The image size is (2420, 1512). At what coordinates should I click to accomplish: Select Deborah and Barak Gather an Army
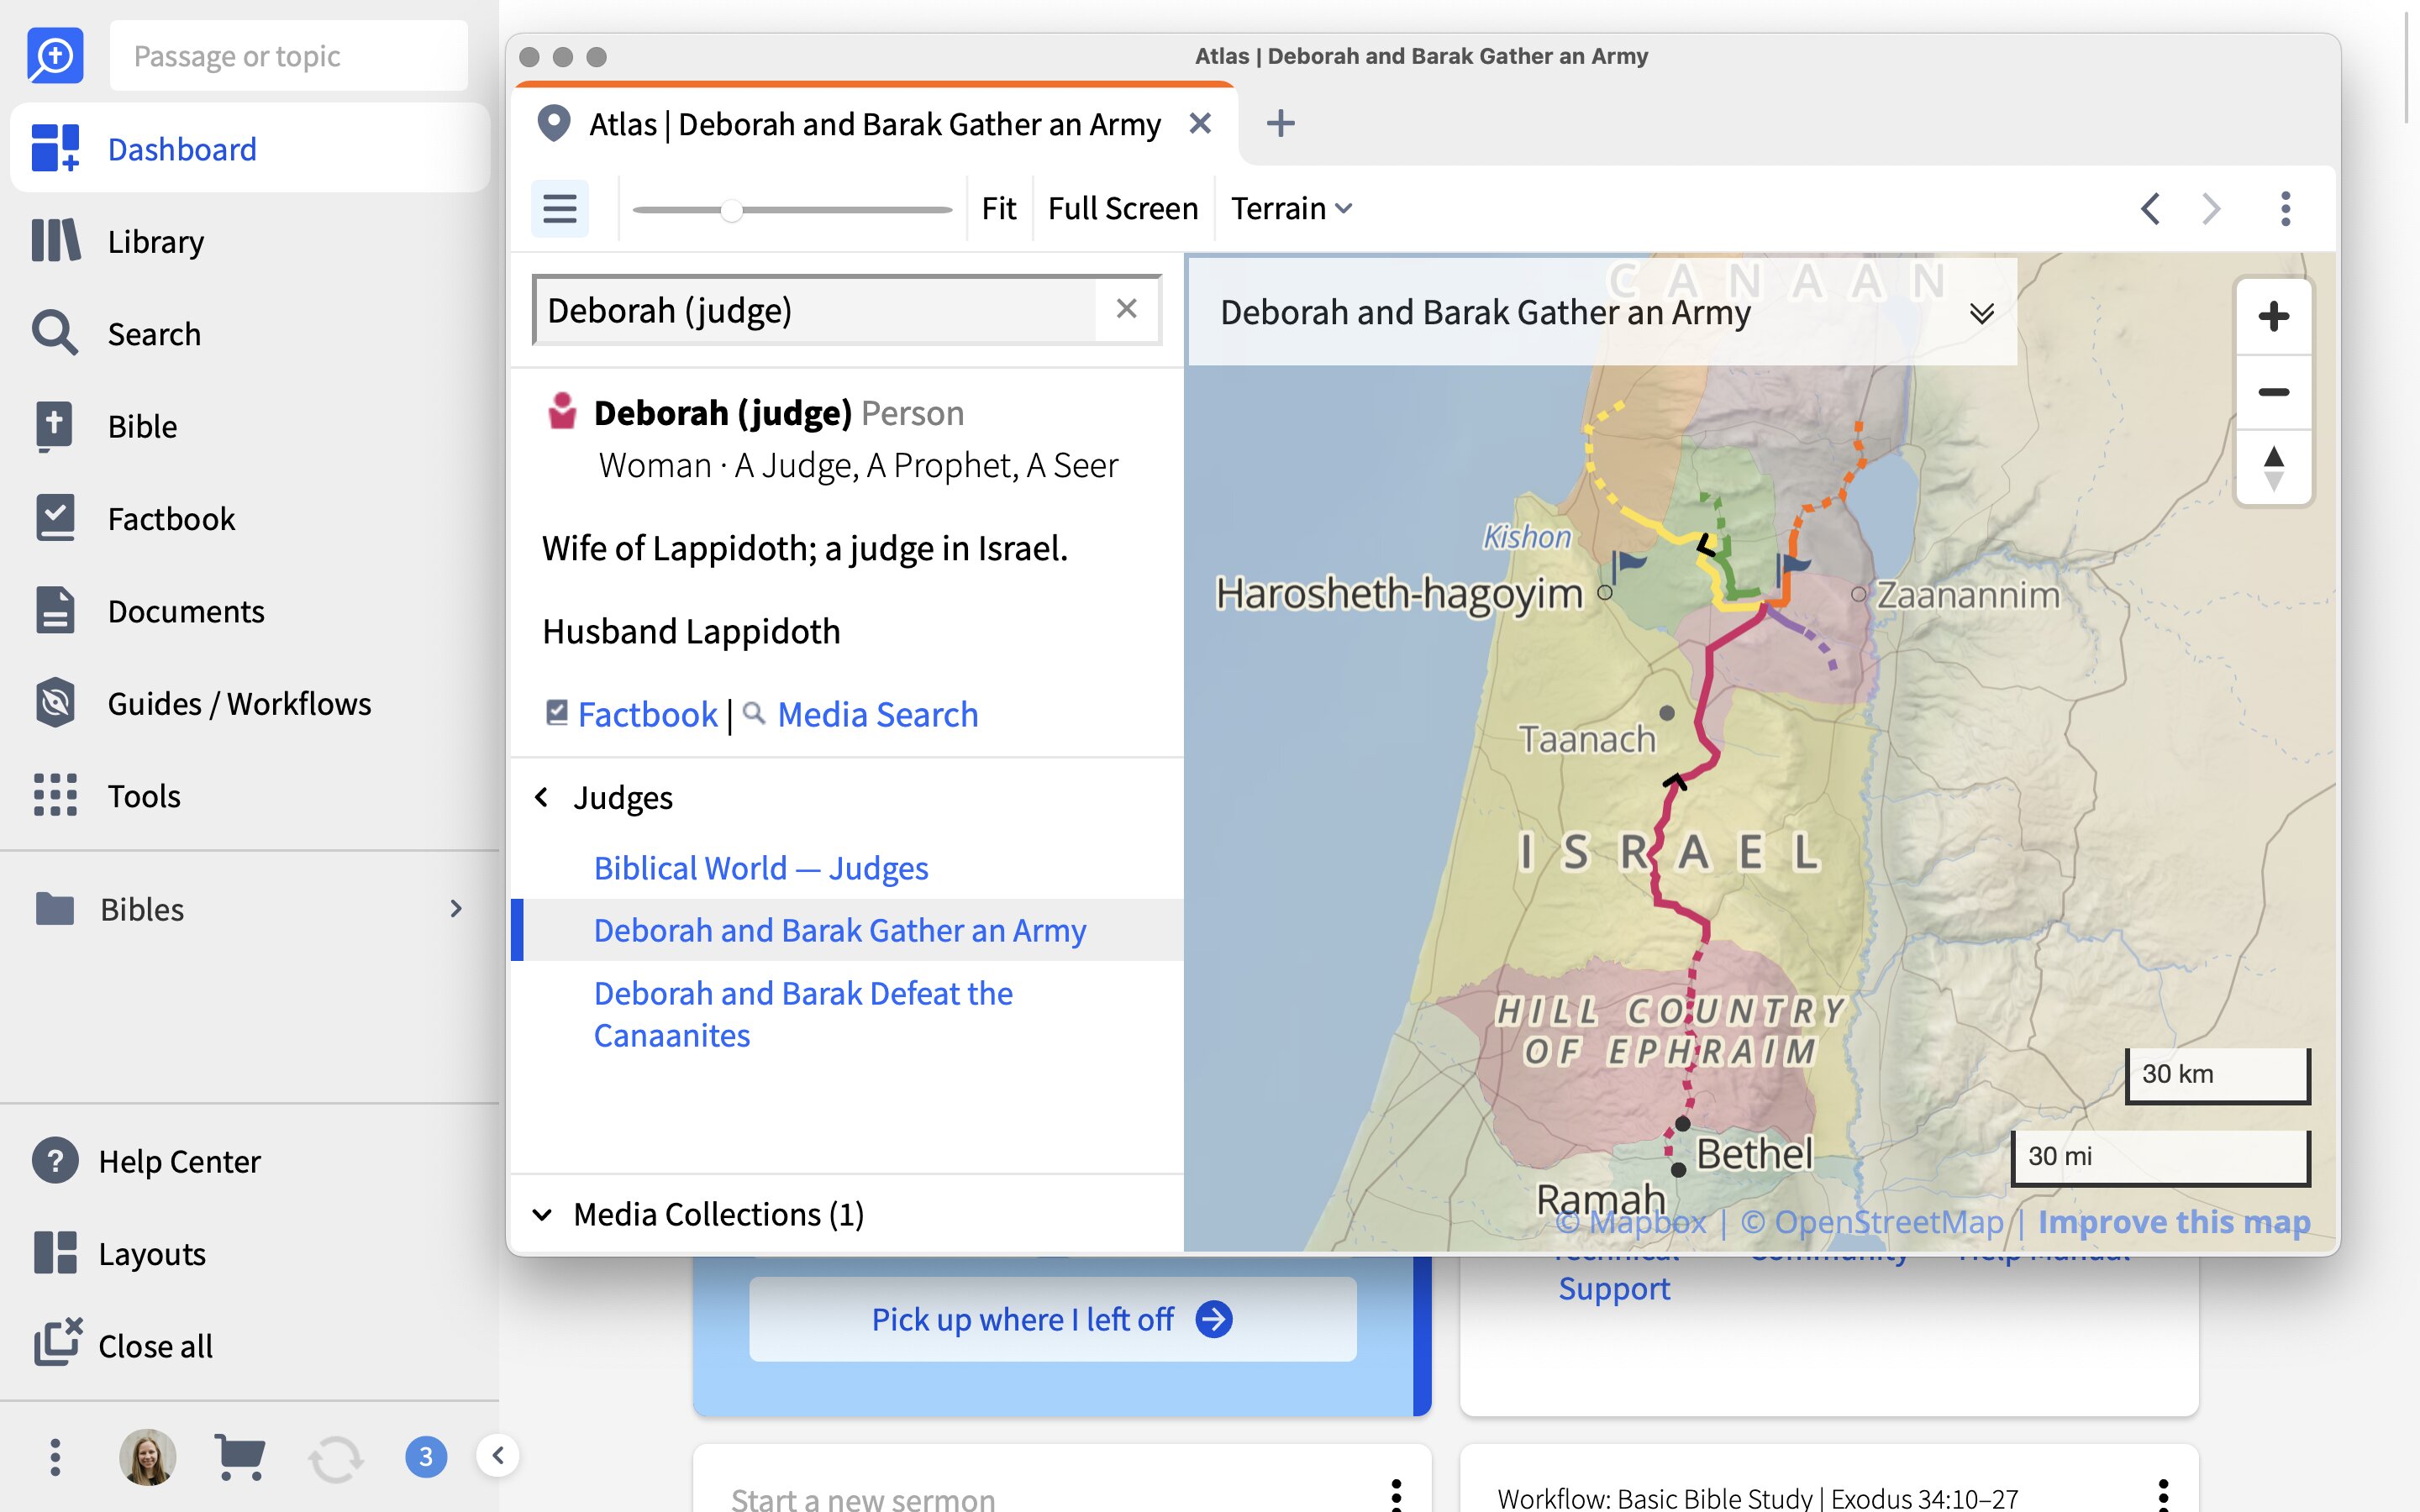click(x=840, y=930)
